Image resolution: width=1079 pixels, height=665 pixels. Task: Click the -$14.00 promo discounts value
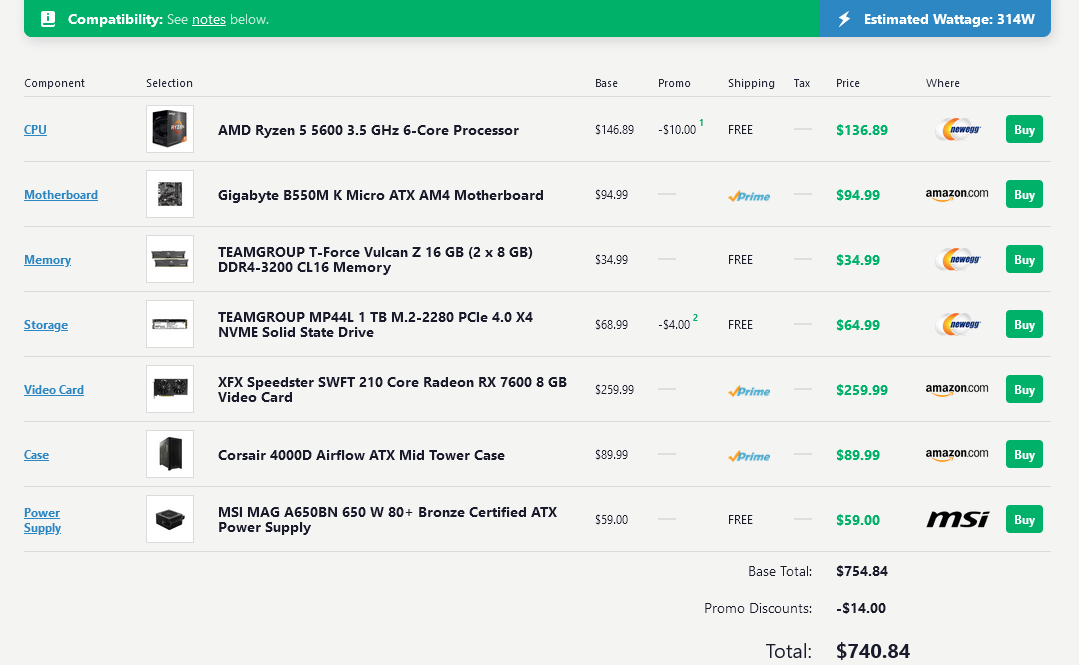[861, 609]
